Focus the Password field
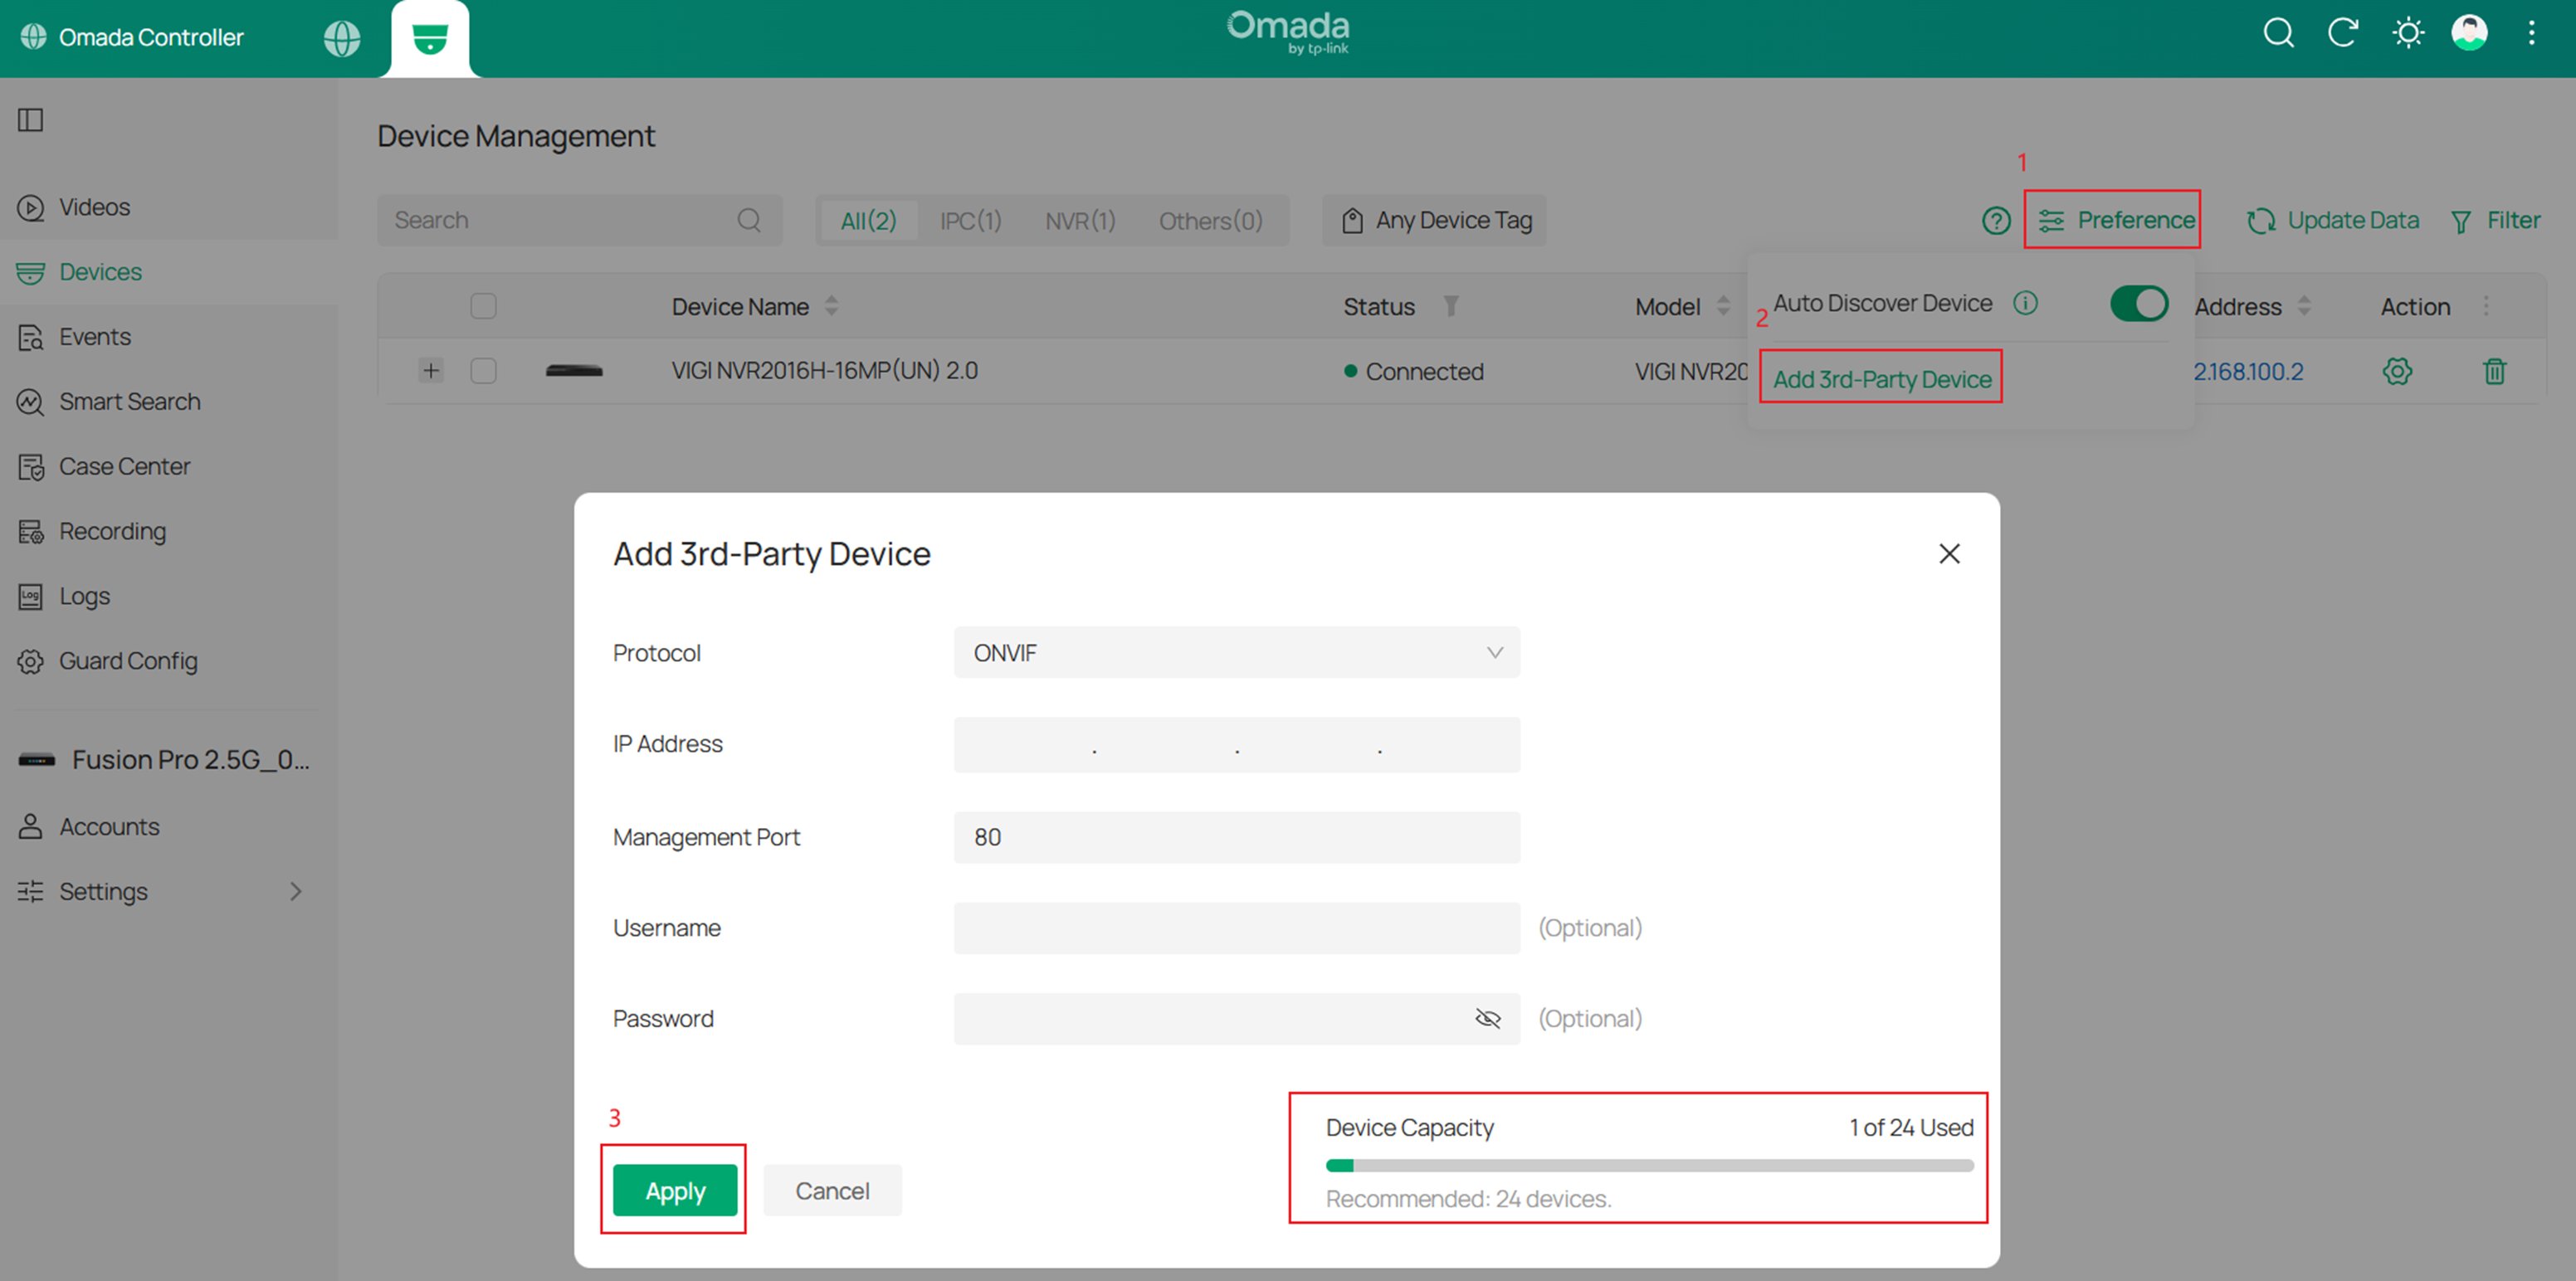Viewport: 2576px width, 1281px height. click(1236, 1019)
